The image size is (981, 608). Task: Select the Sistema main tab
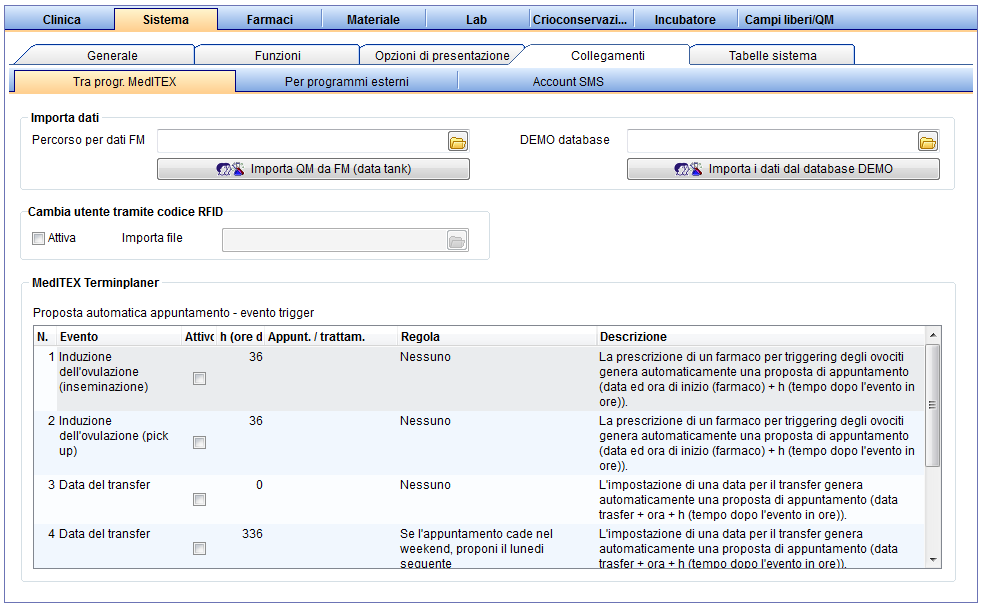[166, 19]
